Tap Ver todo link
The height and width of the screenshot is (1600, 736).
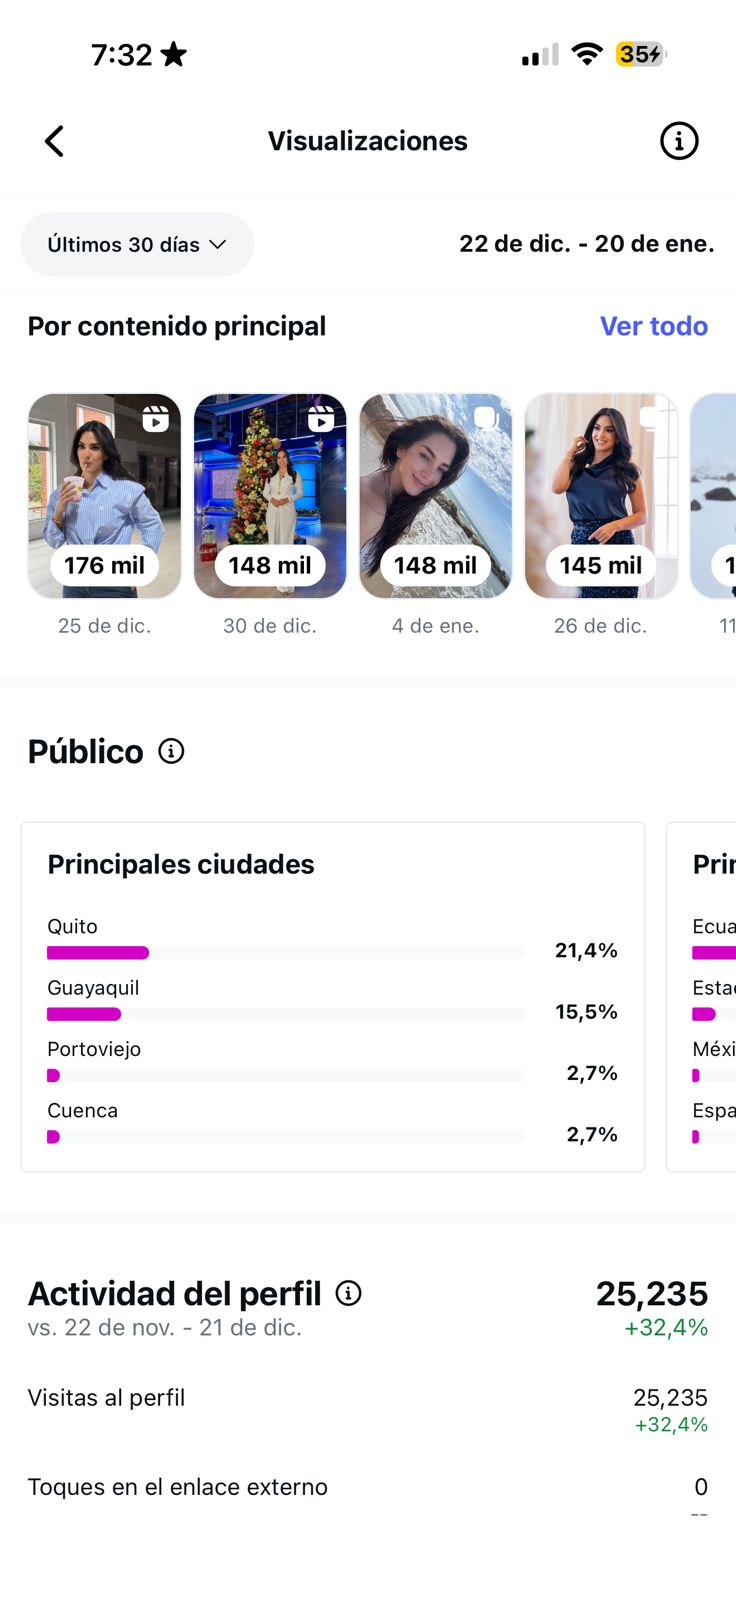[653, 326]
